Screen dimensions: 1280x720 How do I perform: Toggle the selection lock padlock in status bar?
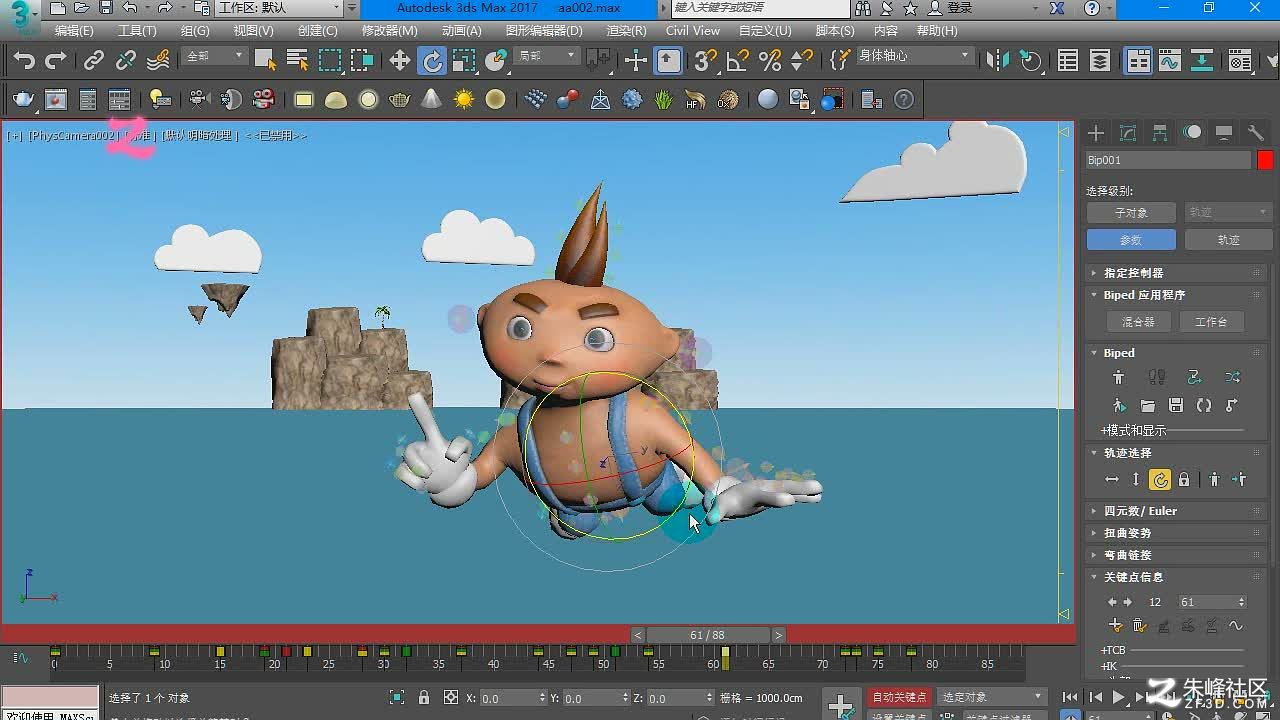click(x=424, y=697)
